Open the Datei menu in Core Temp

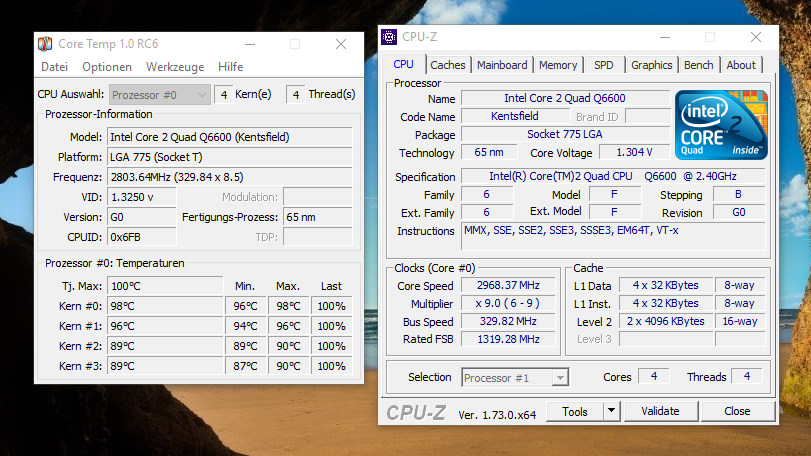54,67
